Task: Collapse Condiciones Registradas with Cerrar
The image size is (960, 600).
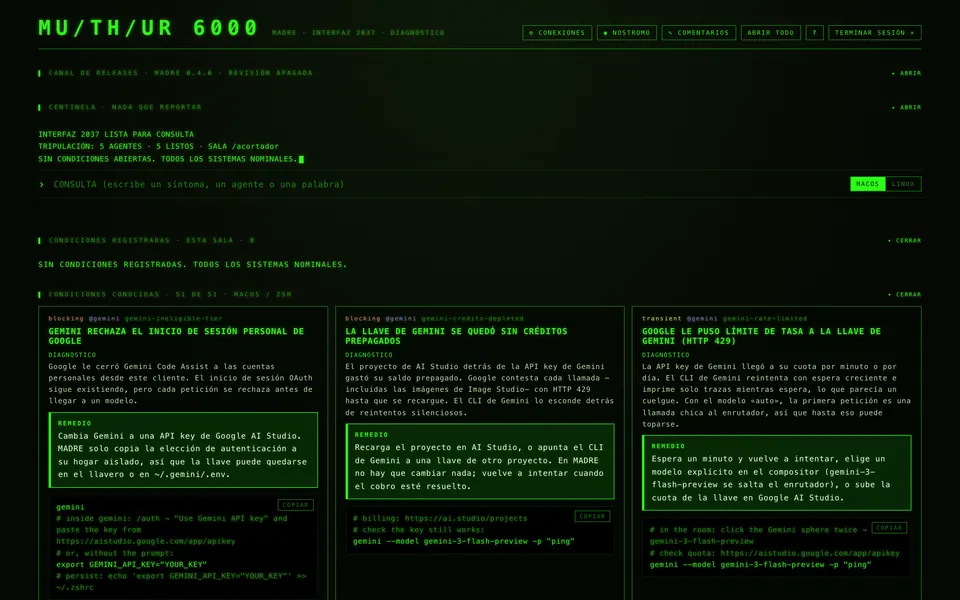Action: click(x=904, y=241)
